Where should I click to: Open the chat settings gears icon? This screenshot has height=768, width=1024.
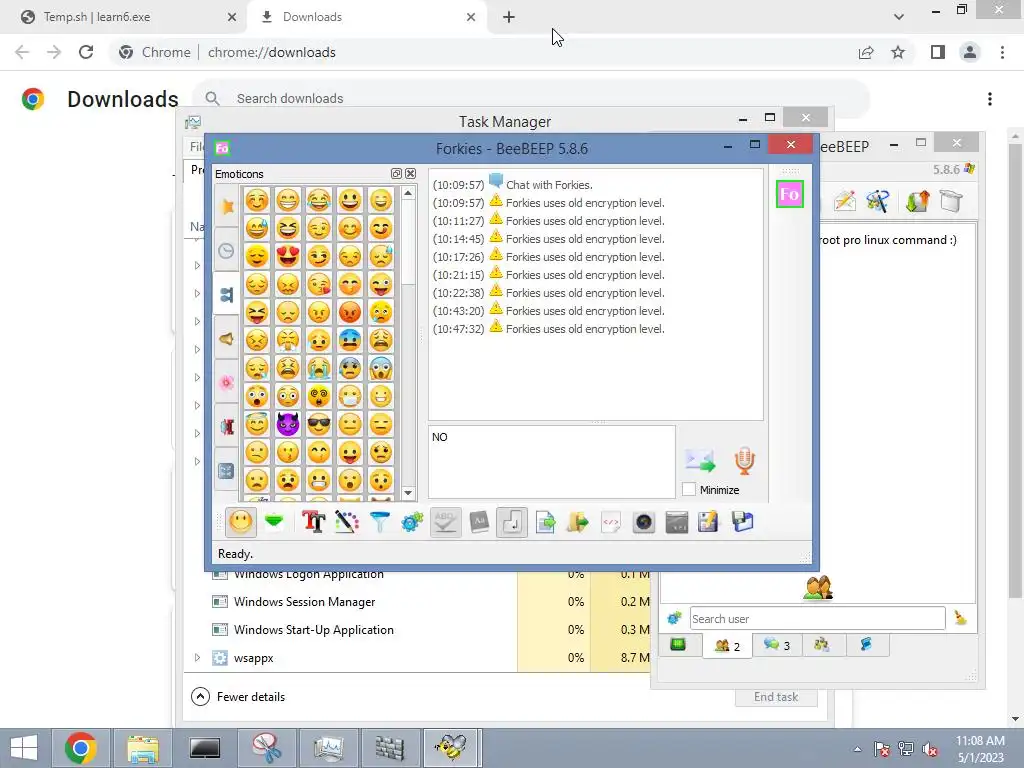[412, 522]
